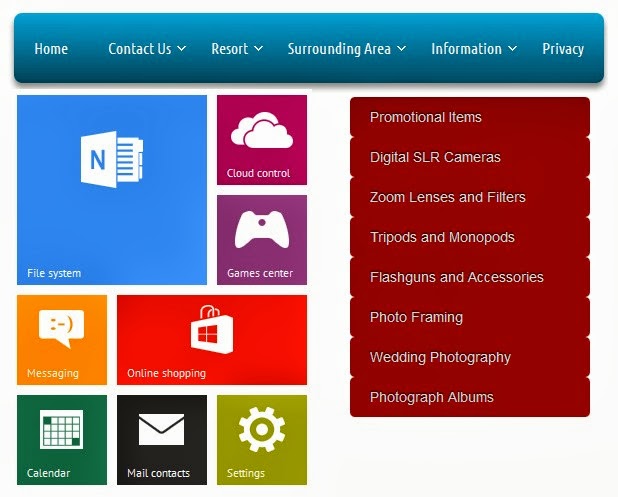The width and height of the screenshot is (618, 497).
Task: Click the Windows Store shopping bag icon
Action: 212,329
